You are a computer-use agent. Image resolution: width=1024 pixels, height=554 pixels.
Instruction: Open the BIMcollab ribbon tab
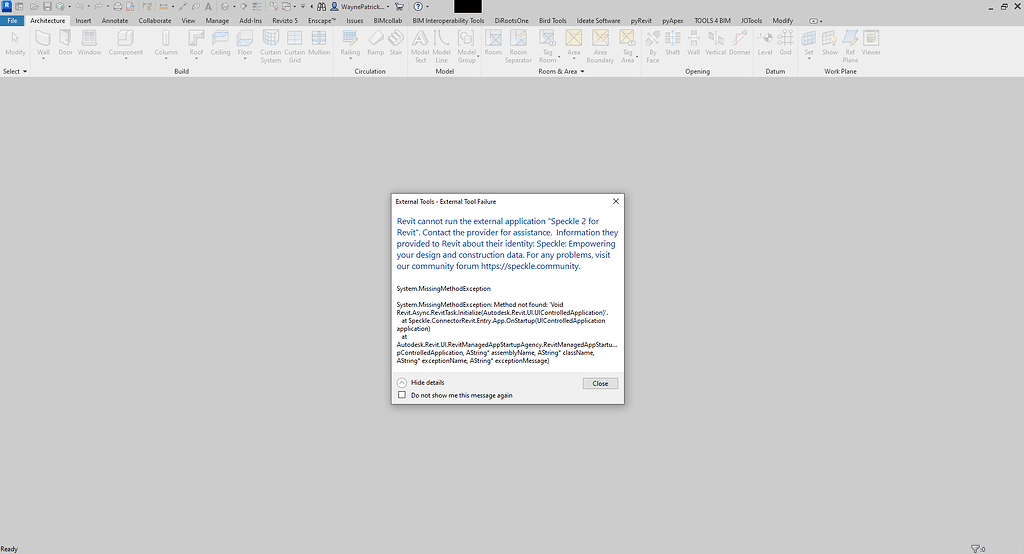(388, 20)
